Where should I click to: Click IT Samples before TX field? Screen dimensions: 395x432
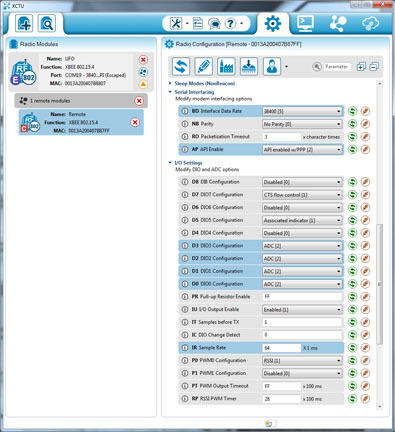pos(302,322)
